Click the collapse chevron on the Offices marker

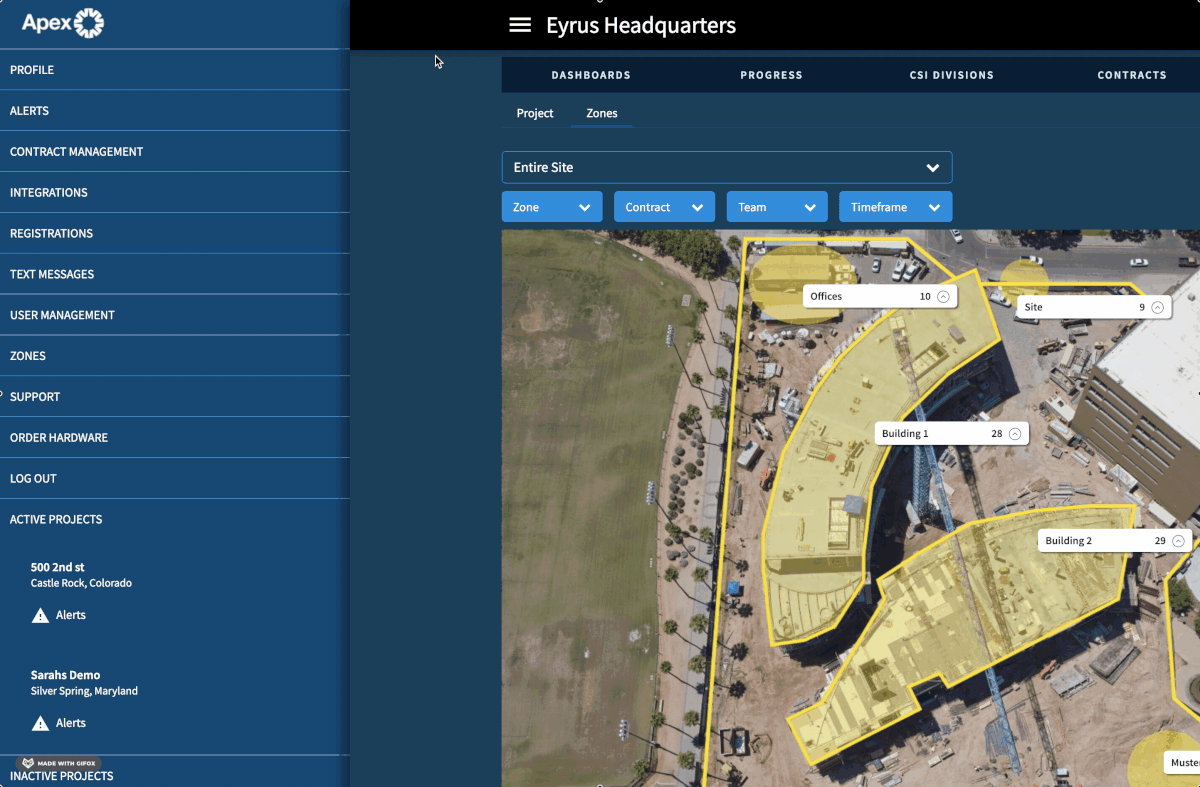[x=941, y=296]
